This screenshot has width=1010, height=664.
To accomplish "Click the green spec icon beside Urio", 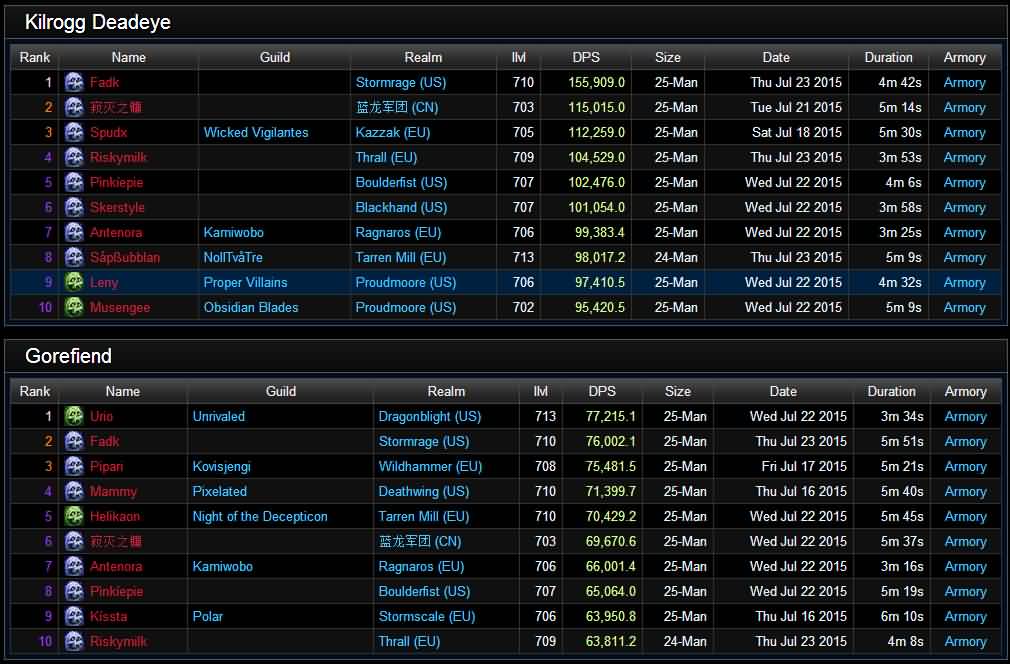I will click(x=74, y=416).
